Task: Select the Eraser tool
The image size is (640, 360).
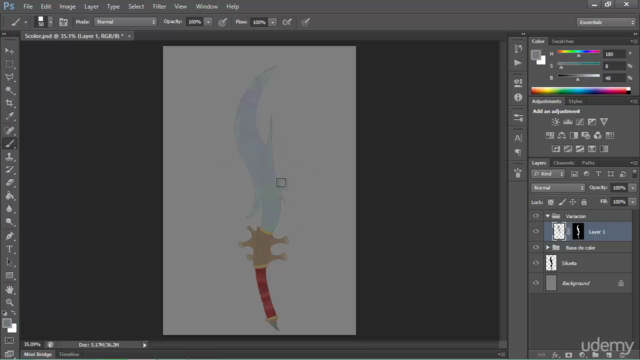Action: pyautogui.click(x=9, y=183)
